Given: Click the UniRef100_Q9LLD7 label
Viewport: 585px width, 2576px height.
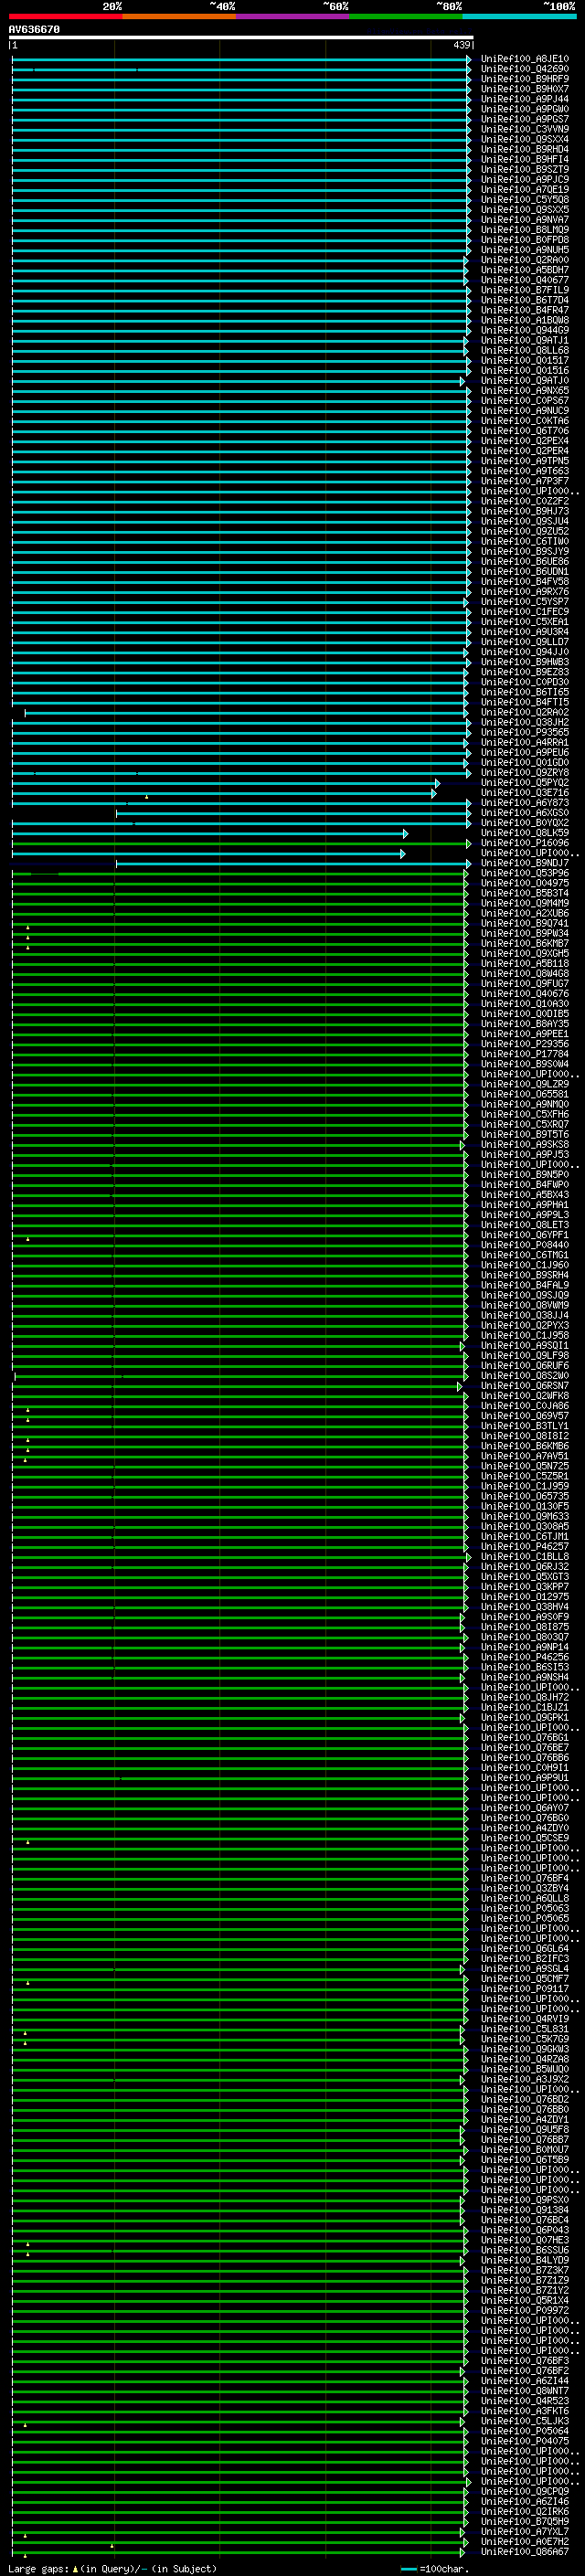Looking at the screenshot, I should tap(525, 642).
